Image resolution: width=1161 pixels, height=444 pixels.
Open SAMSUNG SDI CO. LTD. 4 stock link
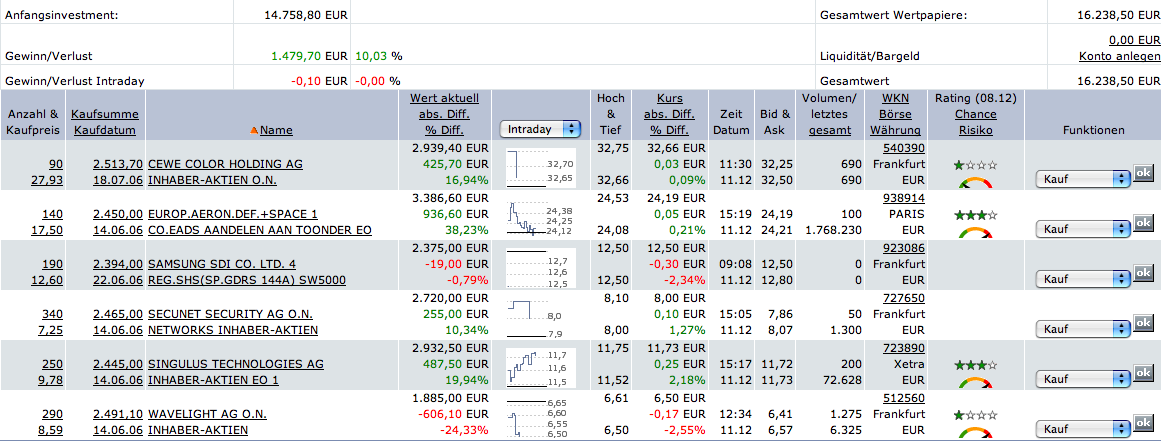click(222, 264)
